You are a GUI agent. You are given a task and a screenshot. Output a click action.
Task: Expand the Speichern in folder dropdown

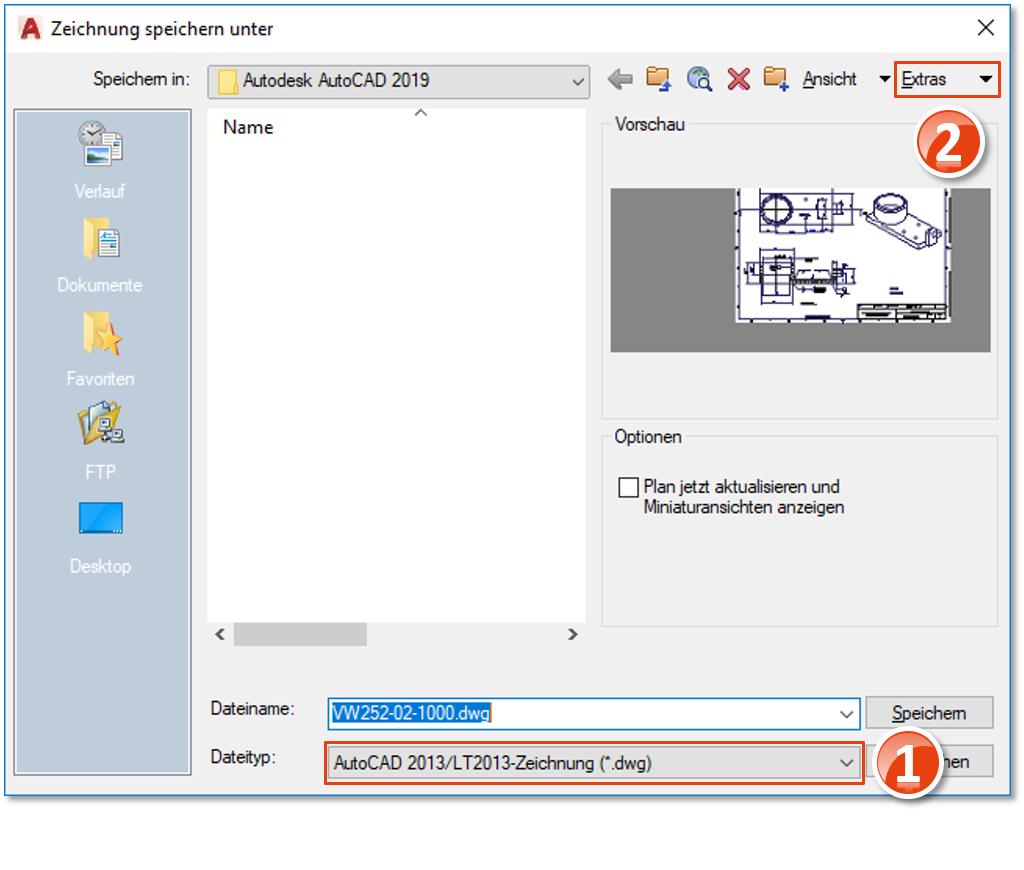click(577, 81)
